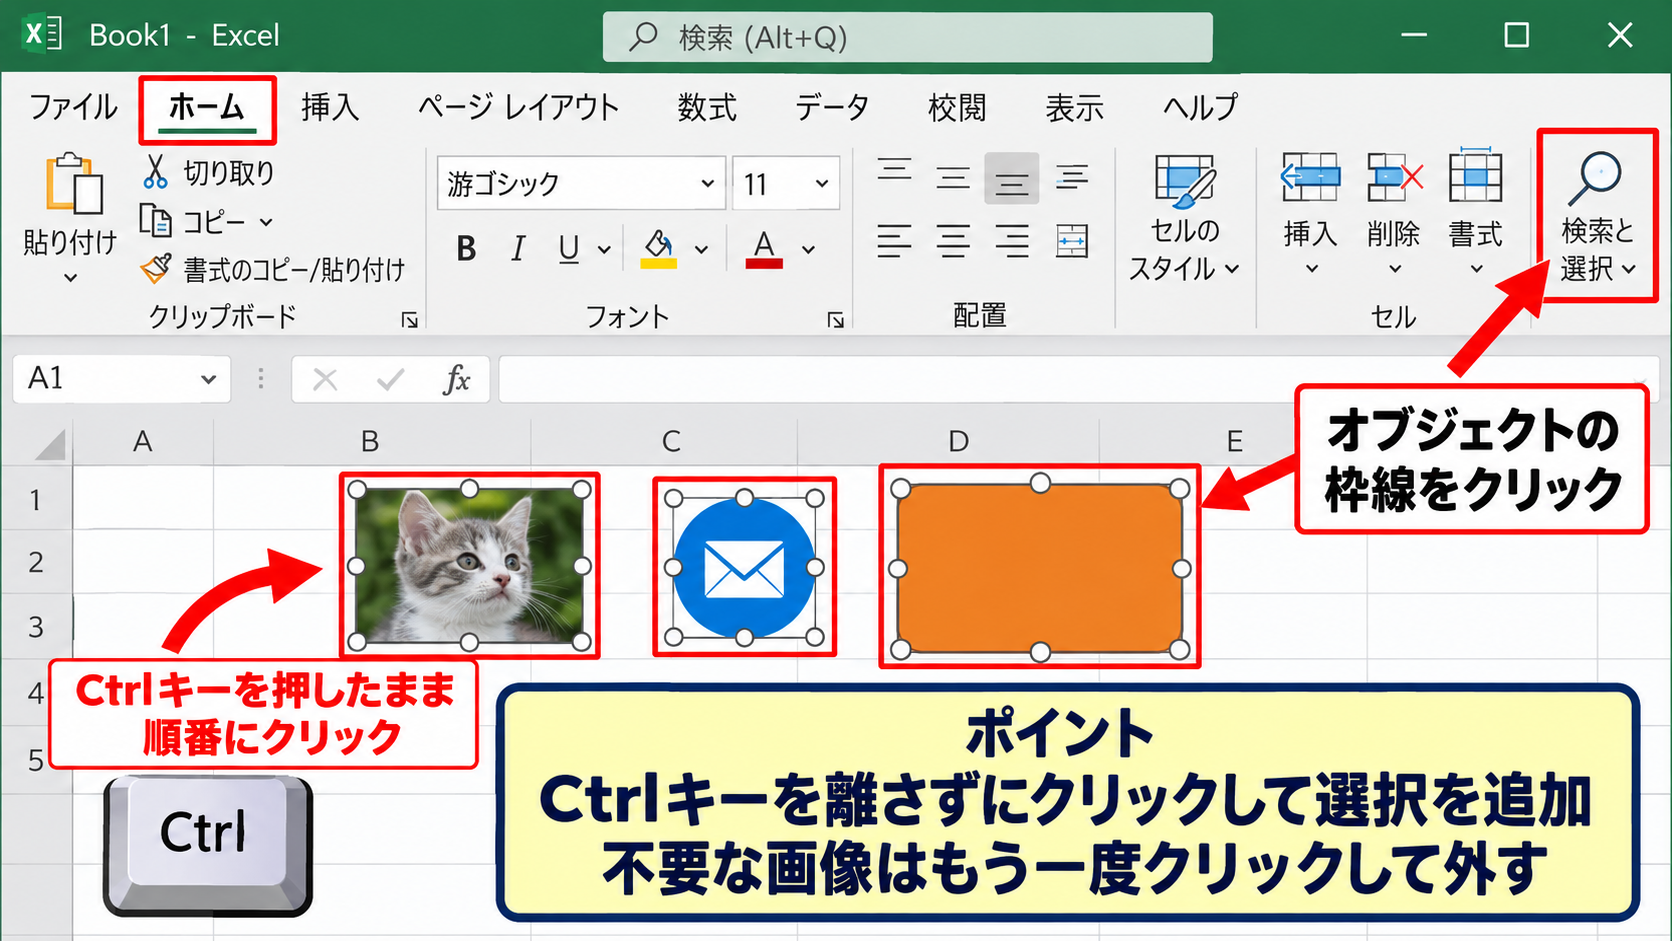Open 検索と選択 find and select menu
1672x941 pixels.
point(1597,215)
